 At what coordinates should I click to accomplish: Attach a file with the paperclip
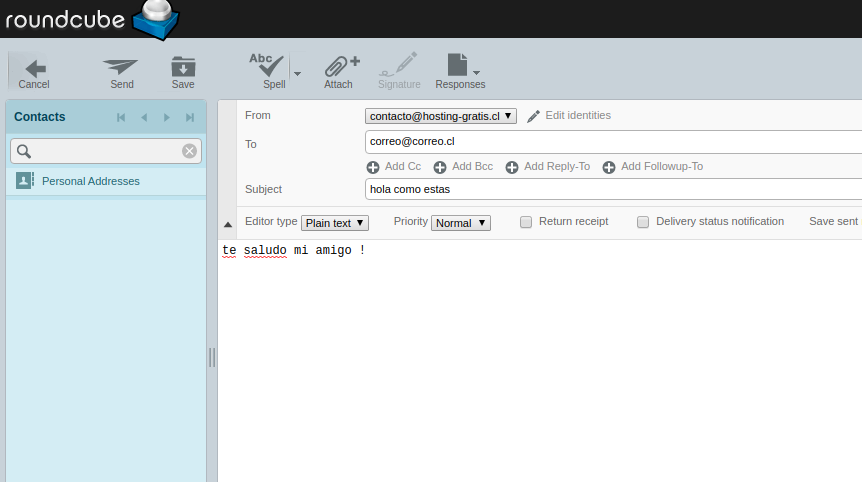coord(340,71)
